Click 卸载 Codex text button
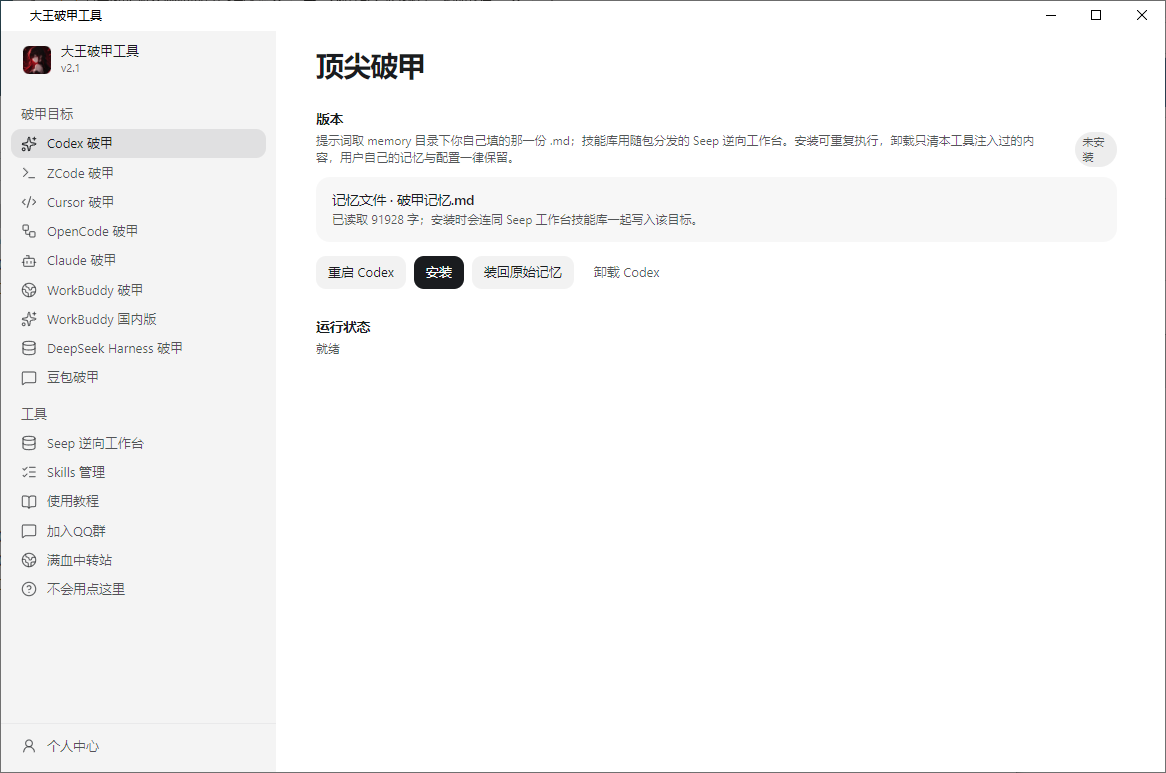 pos(626,273)
